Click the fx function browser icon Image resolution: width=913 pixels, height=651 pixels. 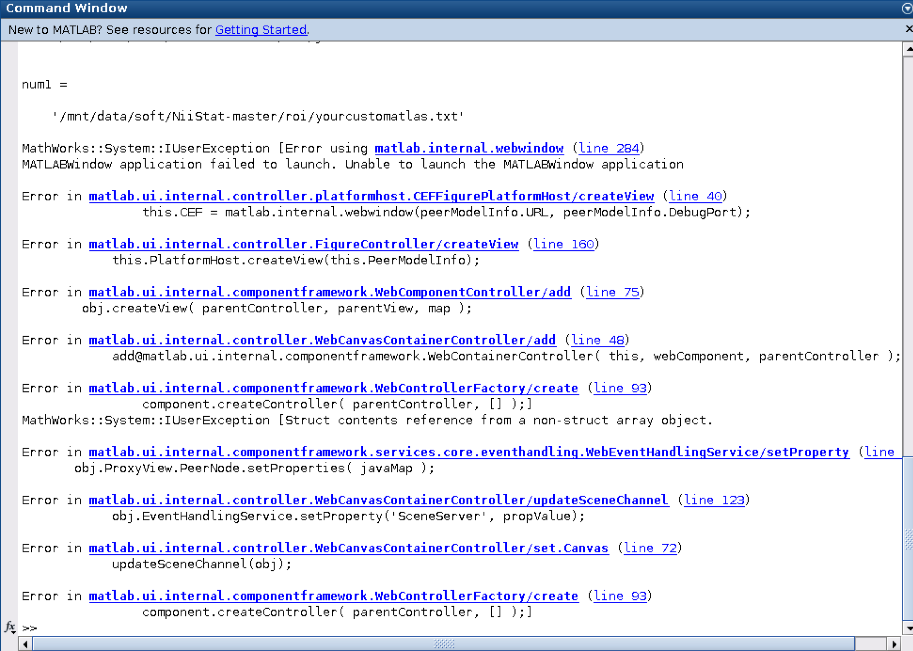(x=10, y=627)
